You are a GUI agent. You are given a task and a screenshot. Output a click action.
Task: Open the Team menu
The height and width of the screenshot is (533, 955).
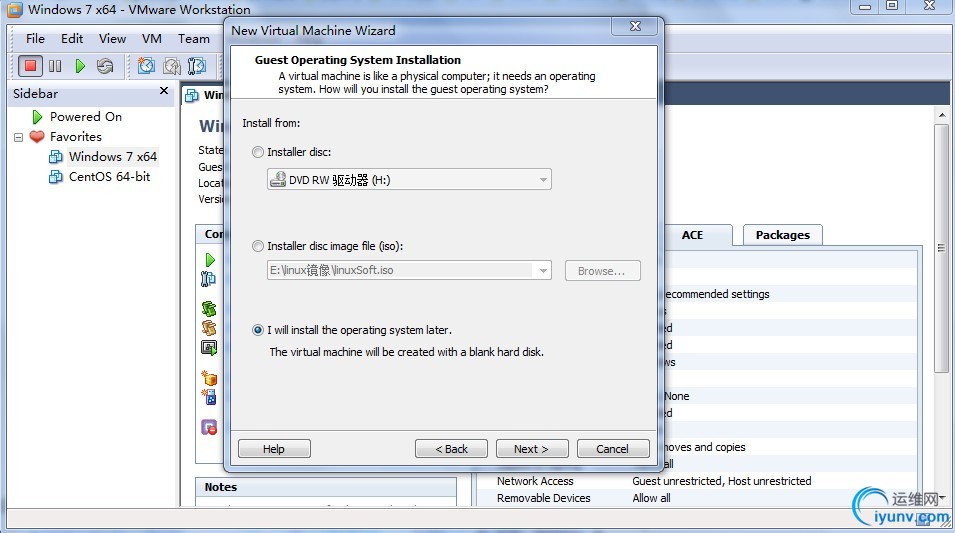194,38
